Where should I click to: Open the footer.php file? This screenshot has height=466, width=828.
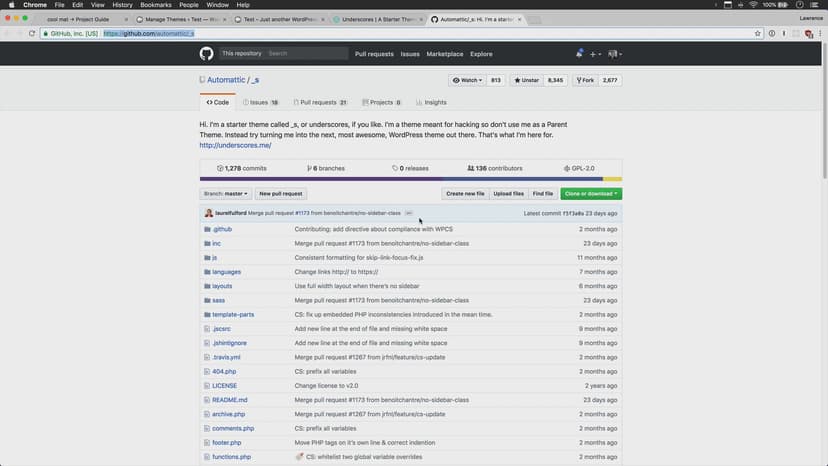(227, 443)
